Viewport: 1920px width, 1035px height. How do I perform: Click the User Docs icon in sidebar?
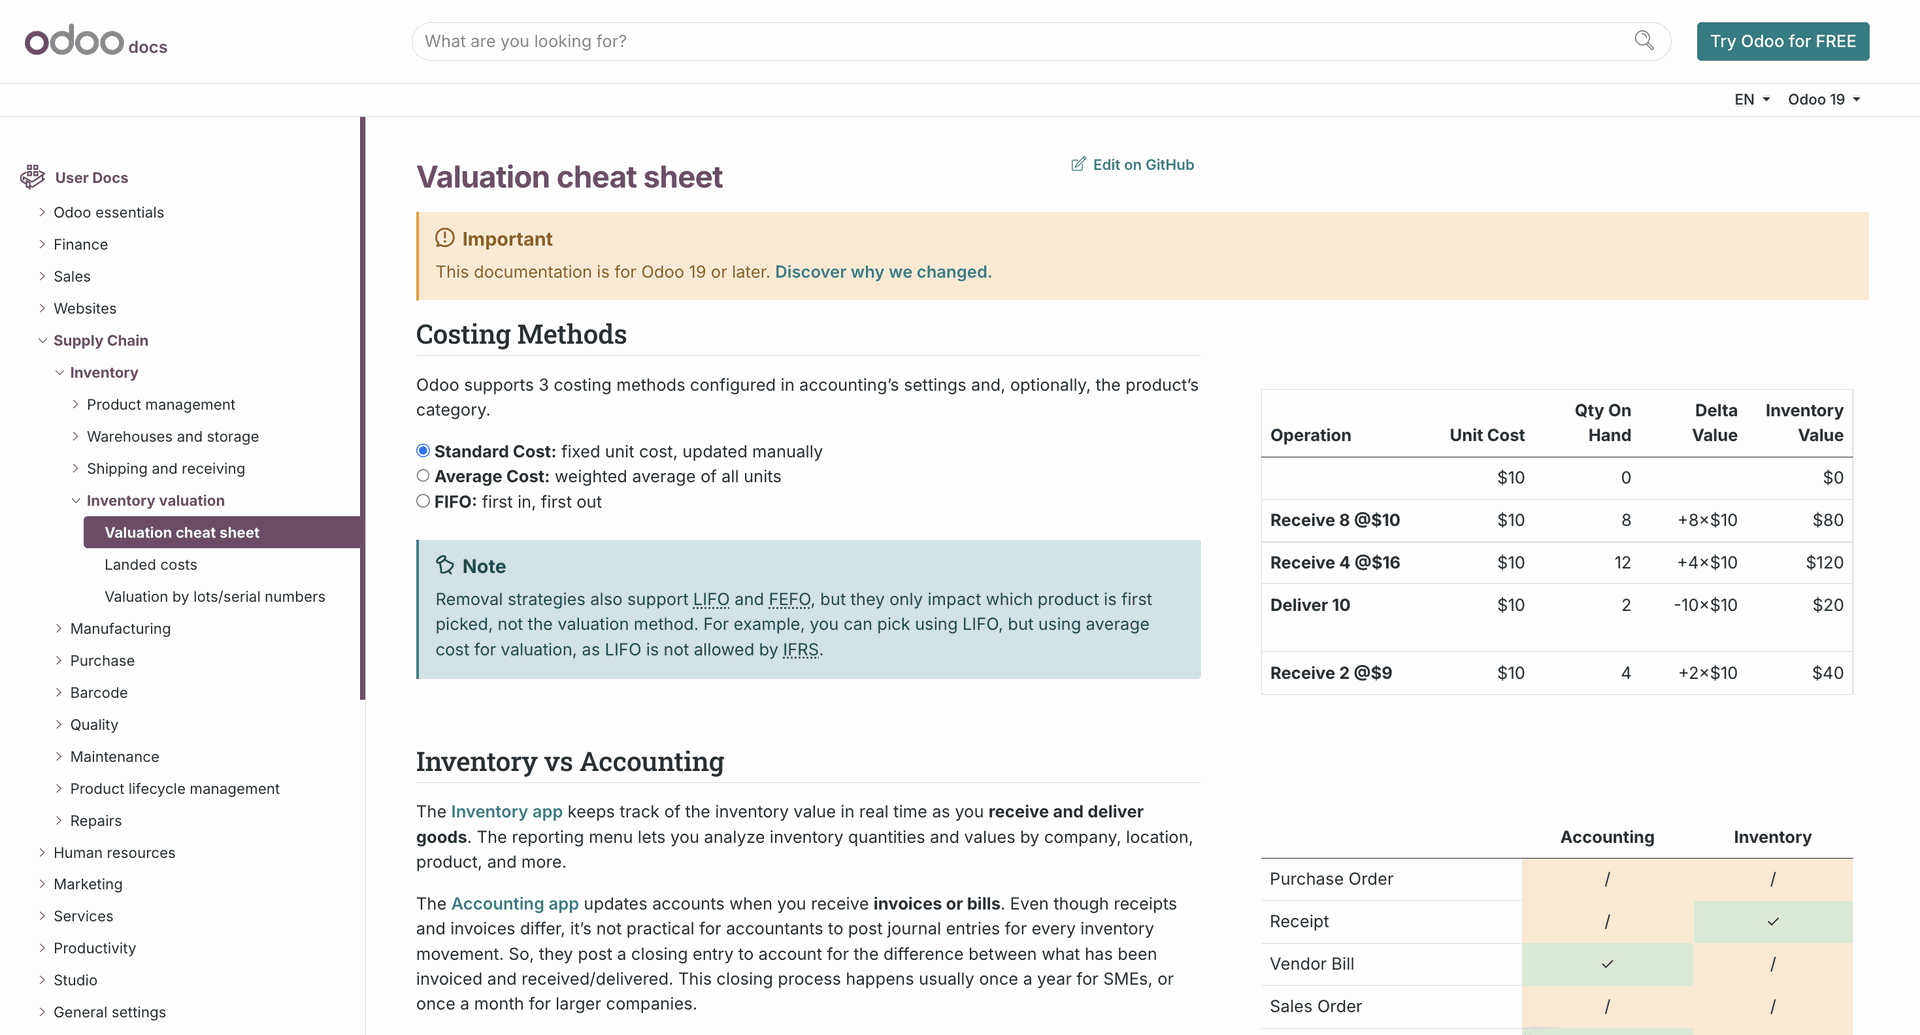pos(32,177)
